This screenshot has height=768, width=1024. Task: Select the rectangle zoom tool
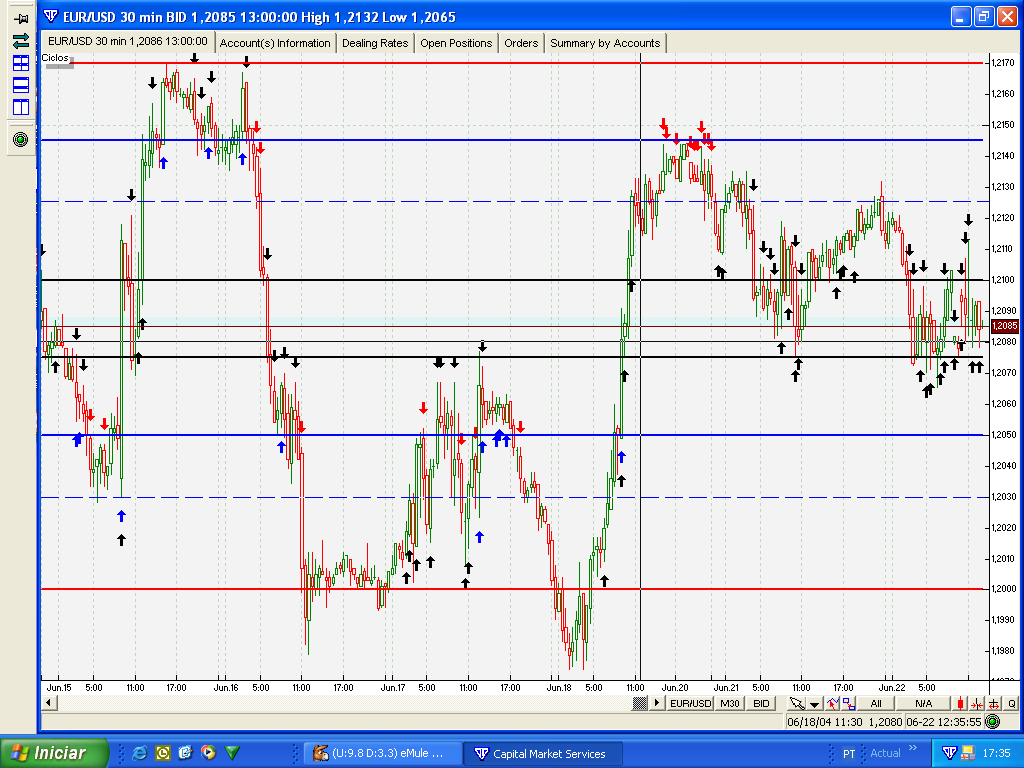(850, 703)
